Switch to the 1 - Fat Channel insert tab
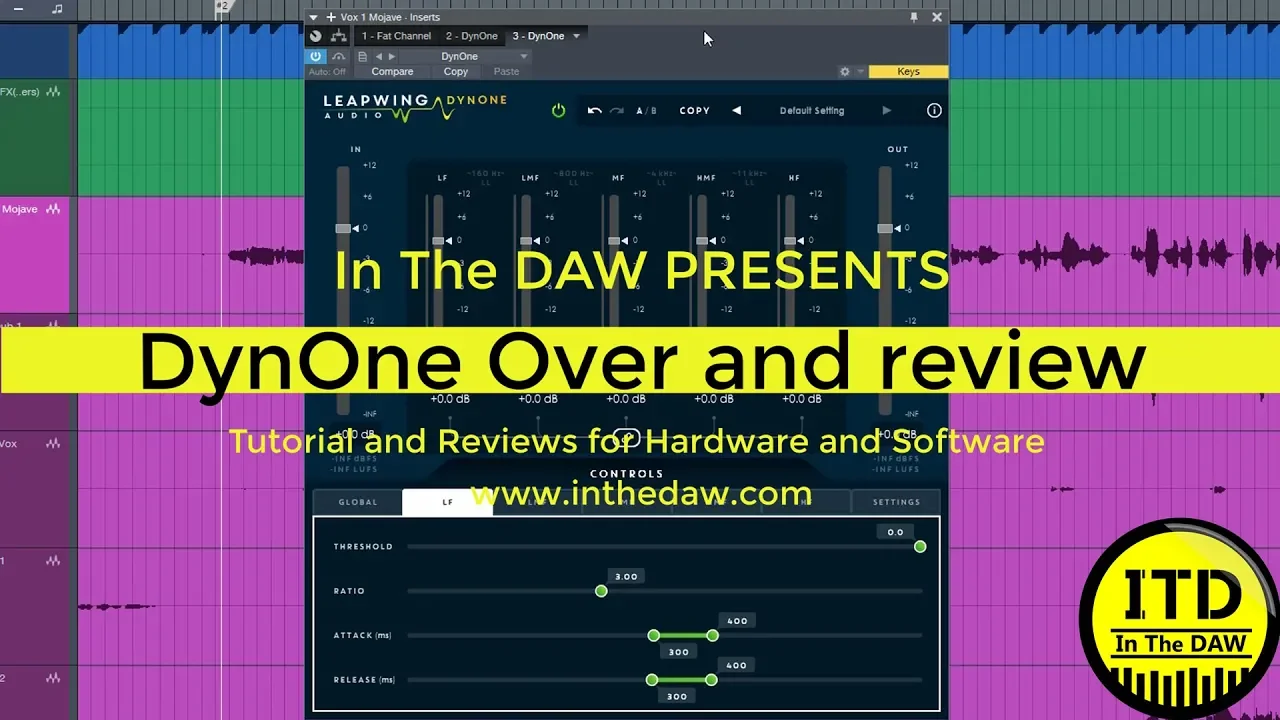This screenshot has width=1280, height=720. coord(397,36)
